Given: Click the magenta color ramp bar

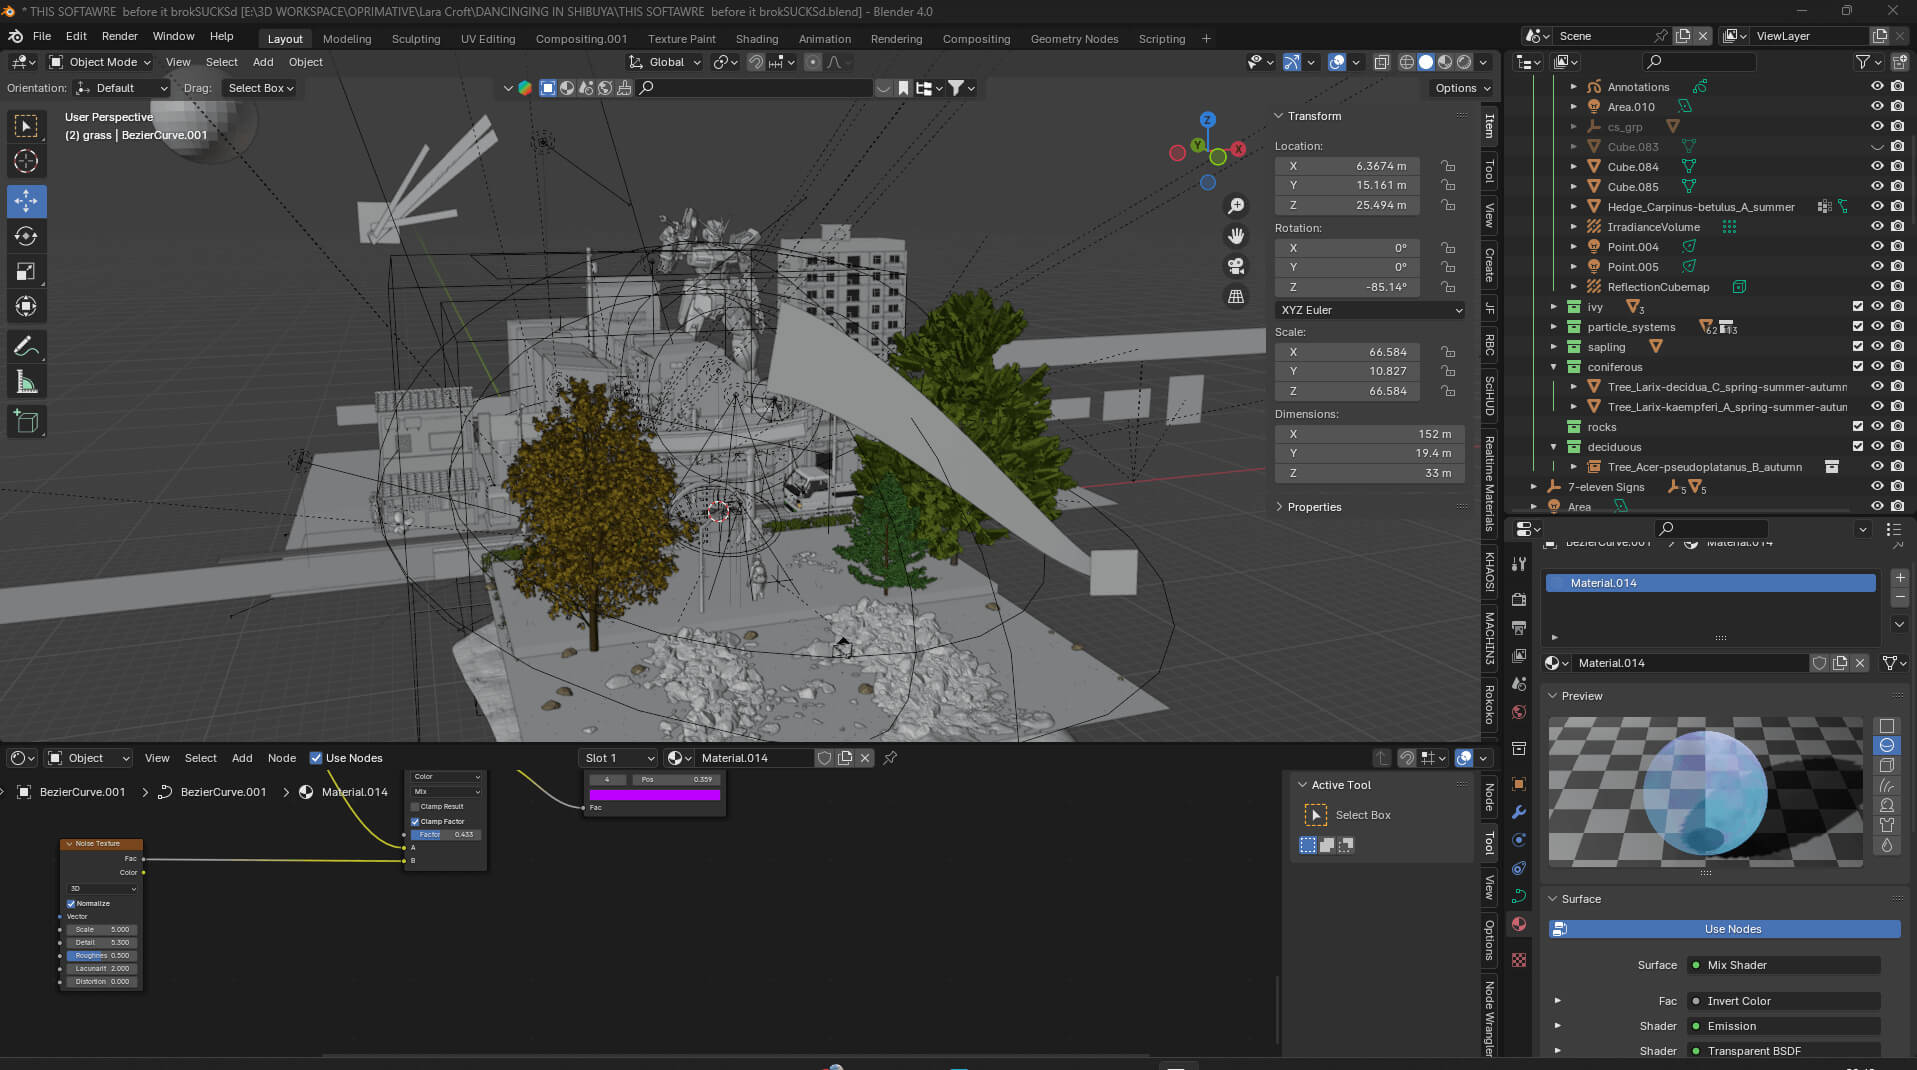Looking at the screenshot, I should pos(654,795).
